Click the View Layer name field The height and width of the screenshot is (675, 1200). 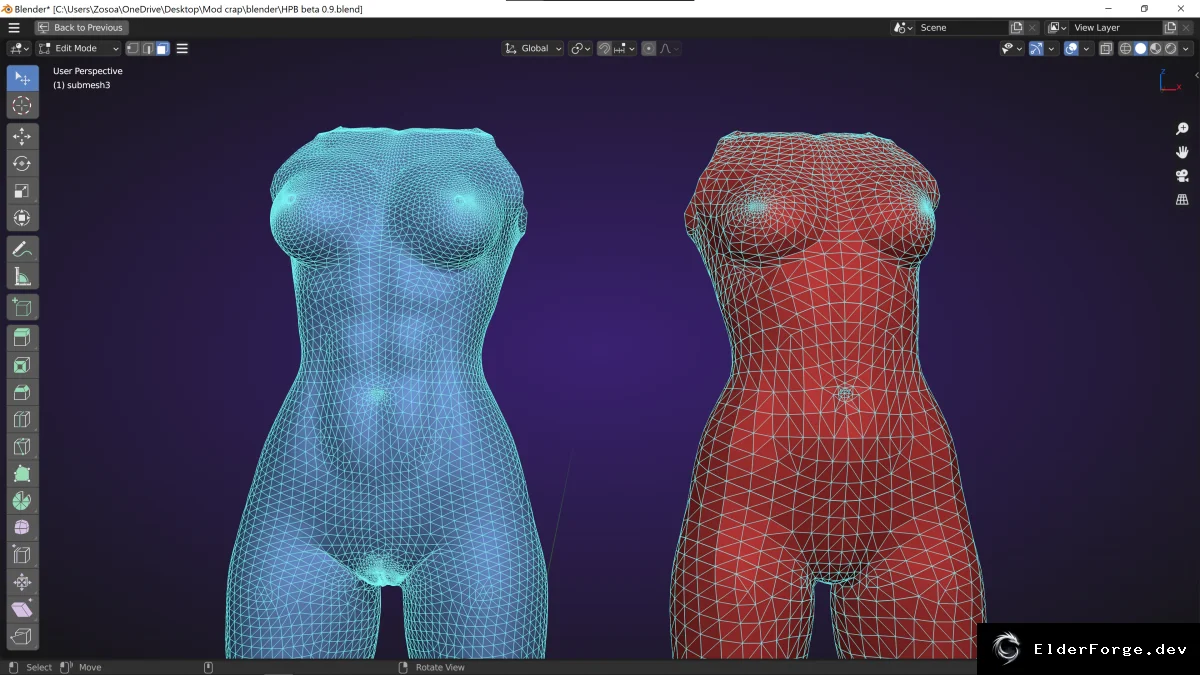1117,27
